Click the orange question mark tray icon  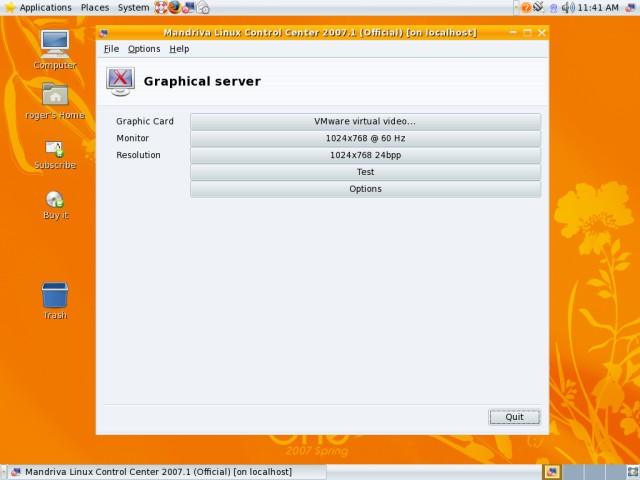pos(526,7)
